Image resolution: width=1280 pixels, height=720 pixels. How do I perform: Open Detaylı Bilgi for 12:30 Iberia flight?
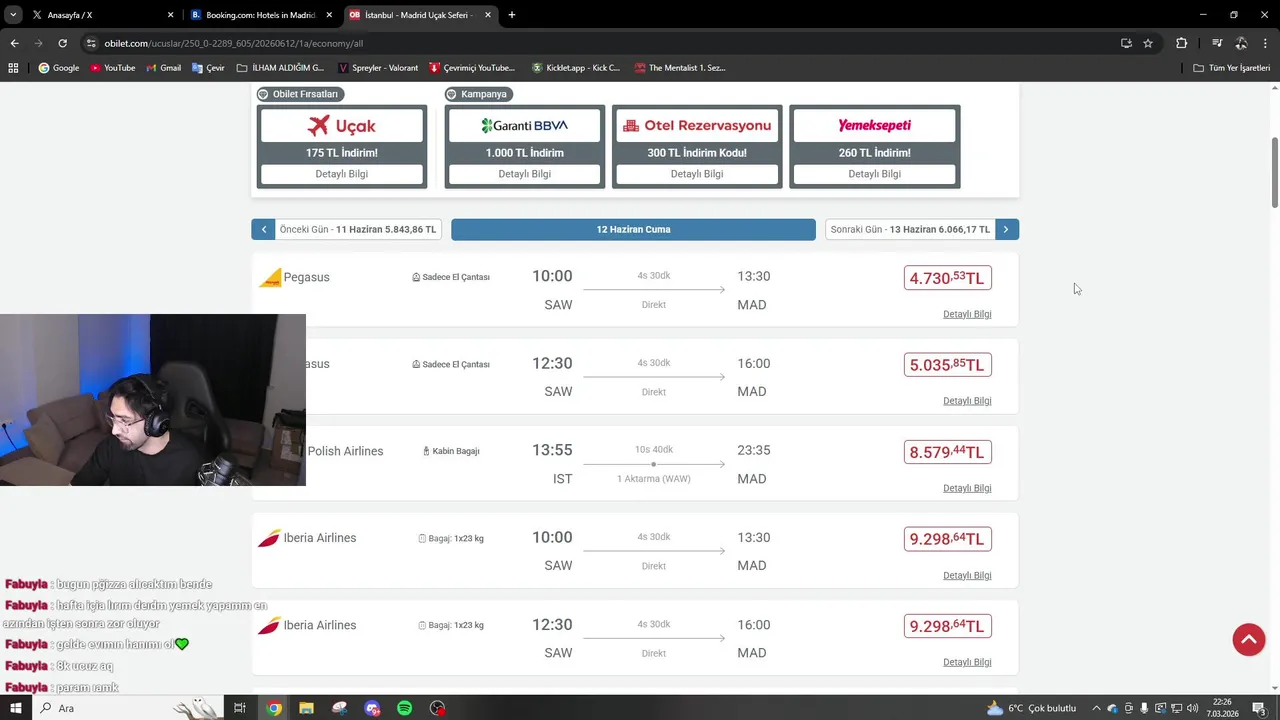pyautogui.click(x=967, y=662)
